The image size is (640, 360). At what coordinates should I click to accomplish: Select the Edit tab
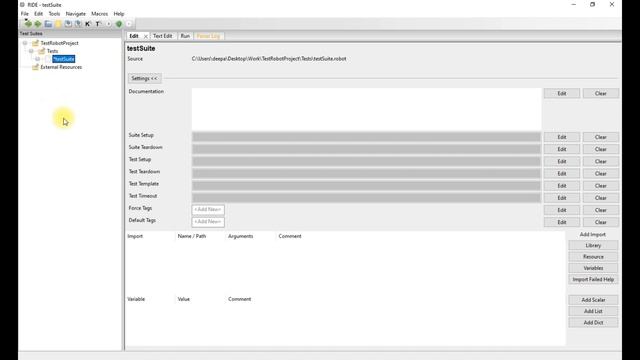tap(134, 36)
